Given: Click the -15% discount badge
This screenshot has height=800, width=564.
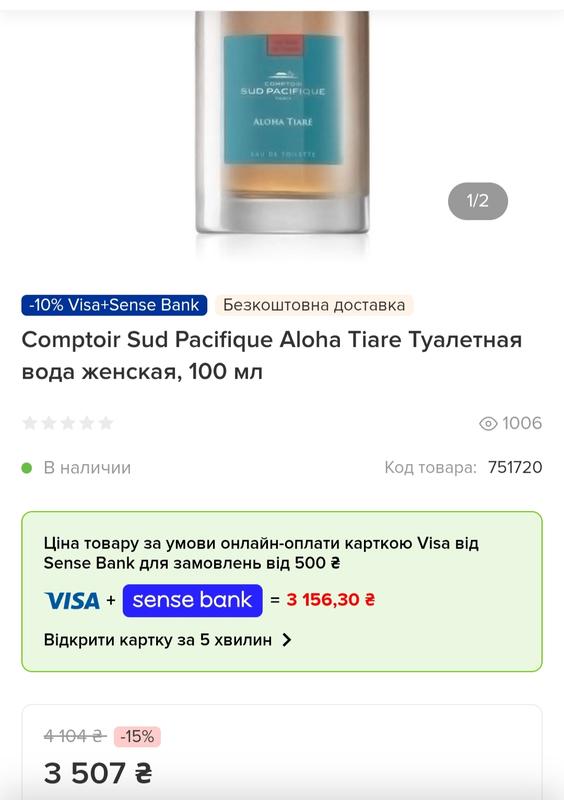Looking at the screenshot, I should [x=137, y=737].
